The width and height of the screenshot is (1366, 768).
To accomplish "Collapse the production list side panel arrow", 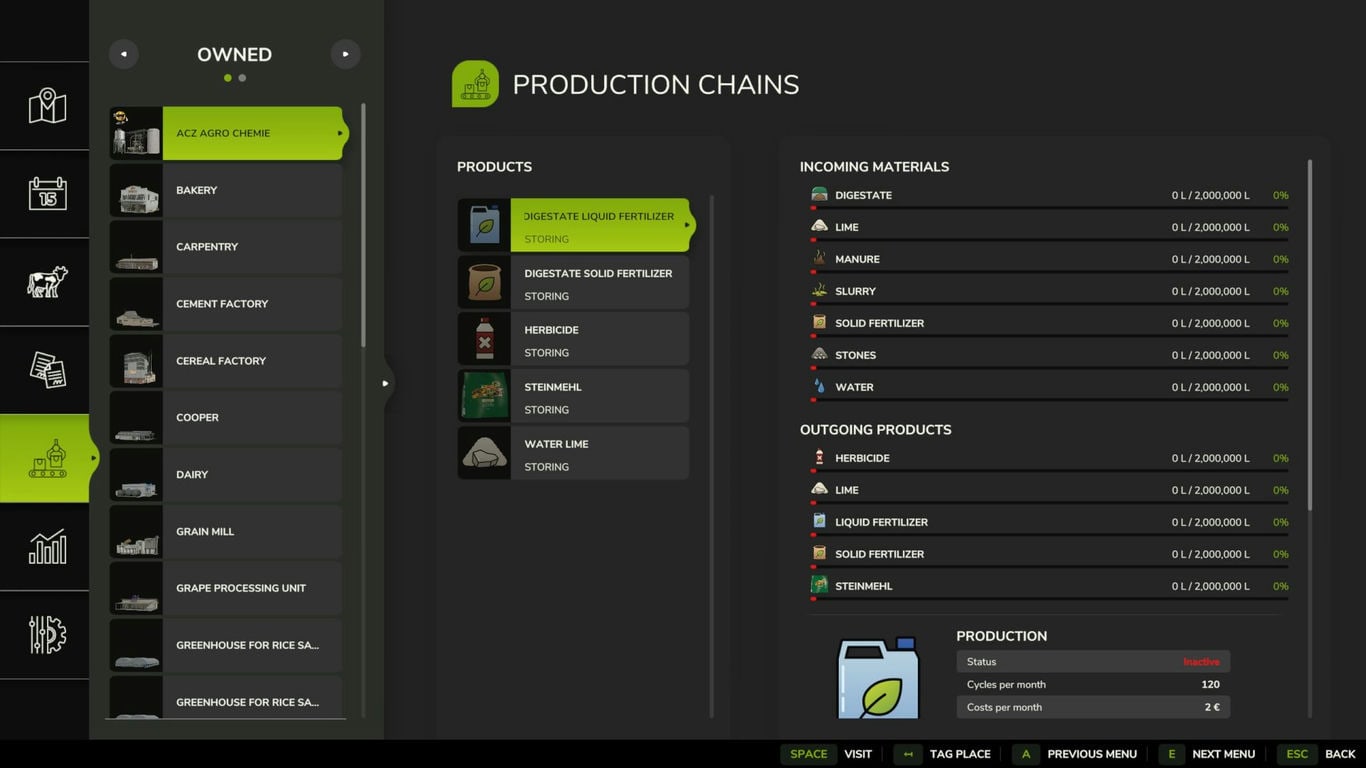I will click(385, 383).
